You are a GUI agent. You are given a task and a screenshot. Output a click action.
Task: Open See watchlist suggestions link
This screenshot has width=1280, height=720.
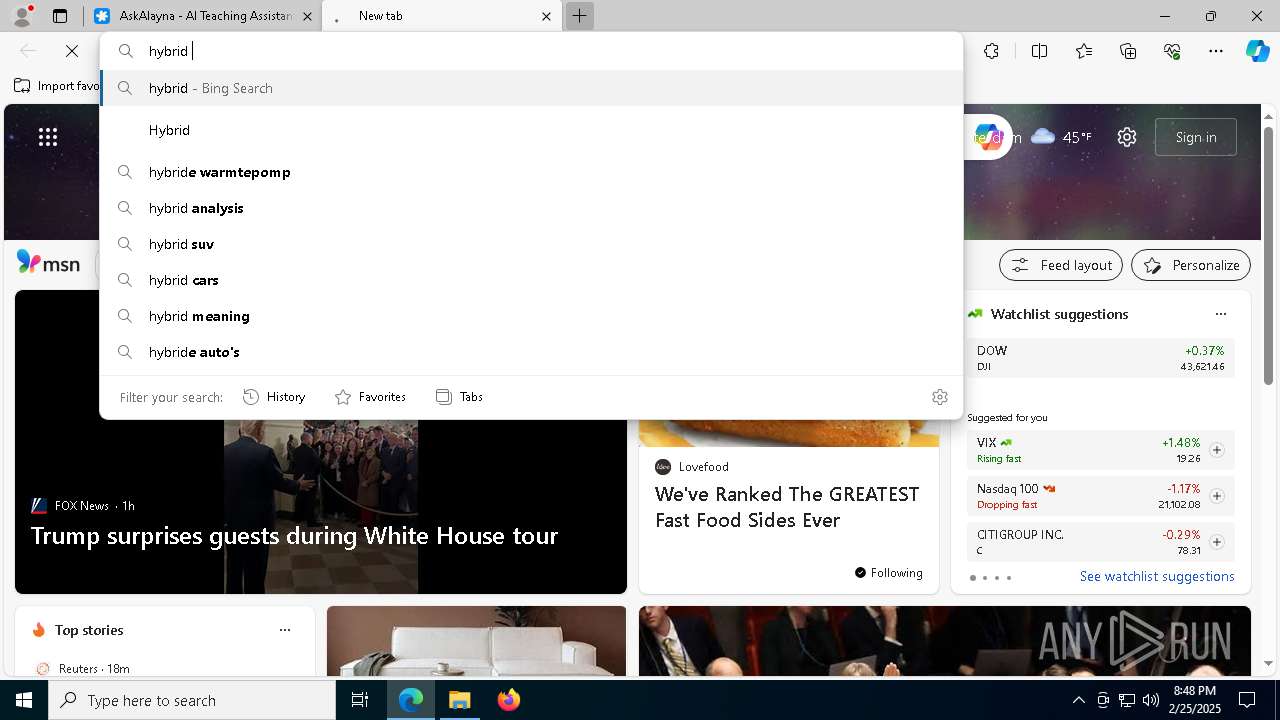point(1157,576)
